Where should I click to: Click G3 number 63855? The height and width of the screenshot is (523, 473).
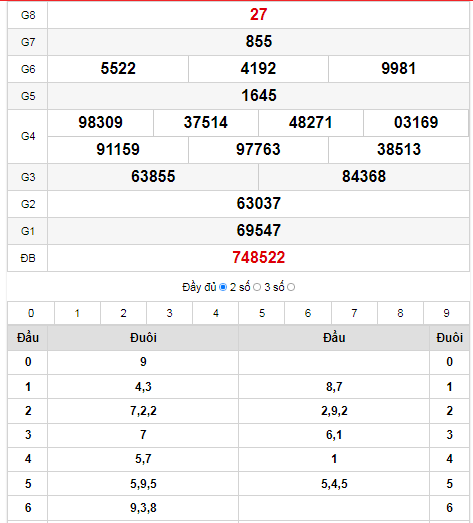(153, 176)
